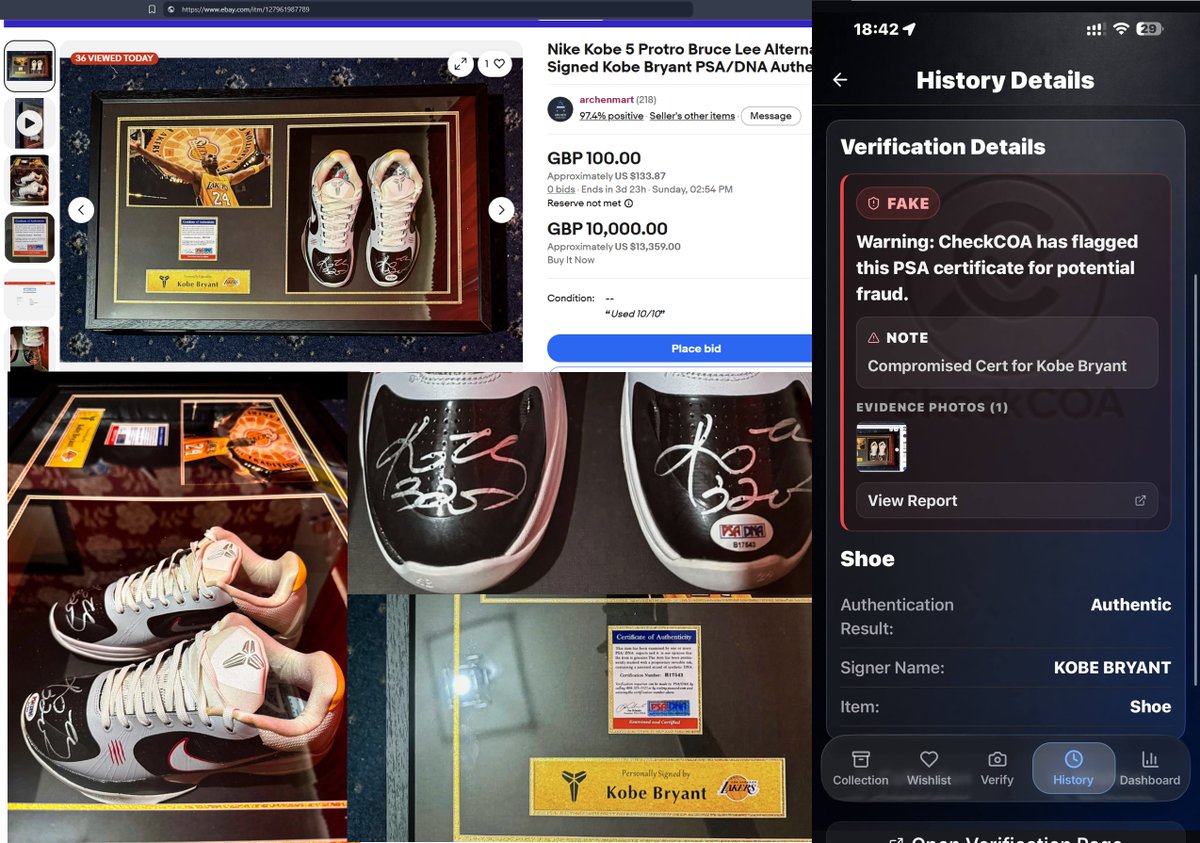Expand the listing photo to full screen
1200x843 pixels.
[460, 64]
